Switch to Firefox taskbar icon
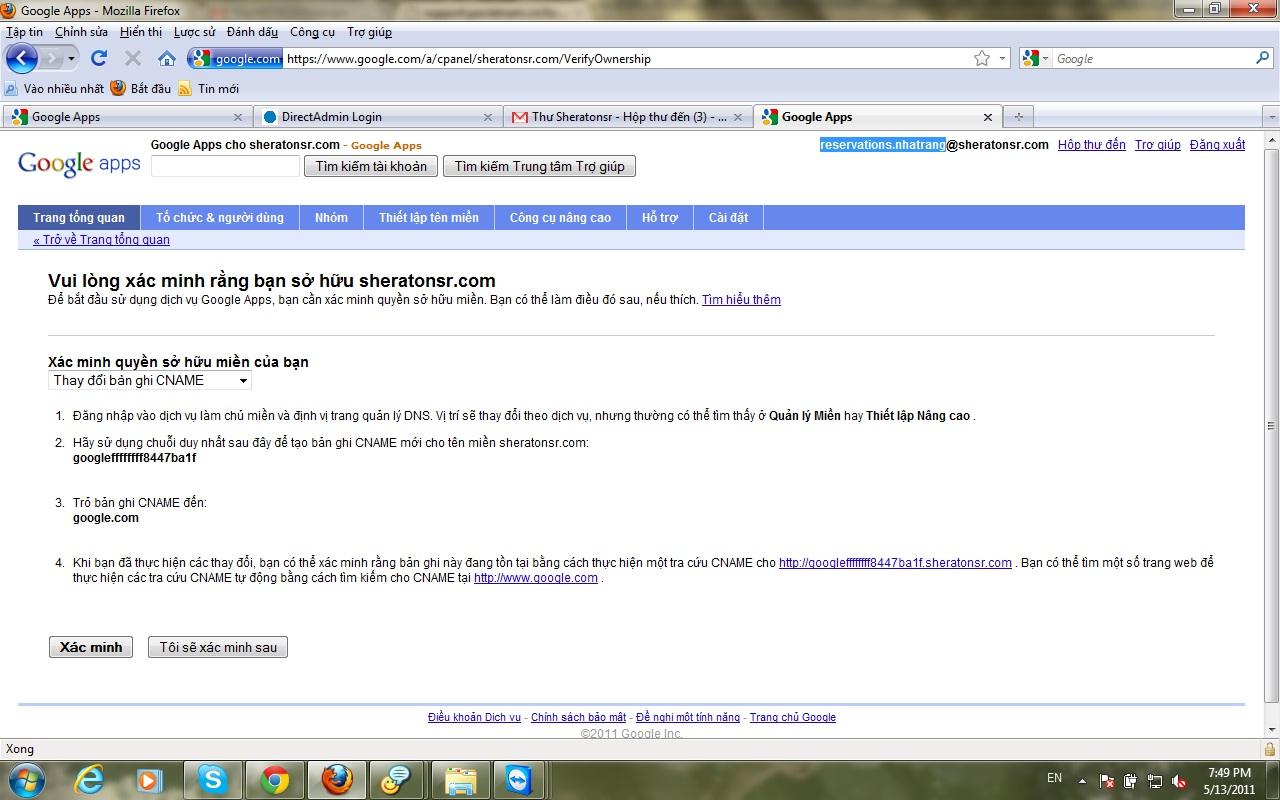 [337, 780]
